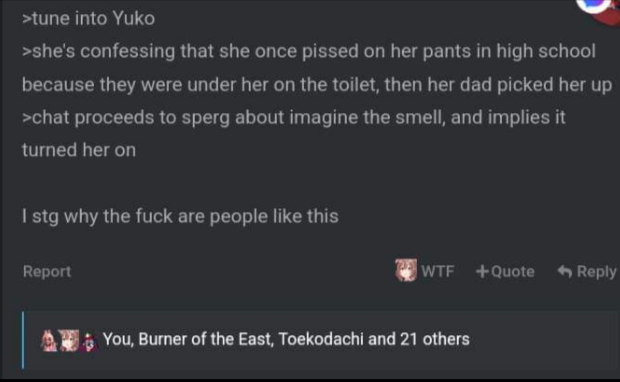Click the blue border of reactions bar
The height and width of the screenshot is (382, 620).
pyautogui.click(x=23, y=340)
